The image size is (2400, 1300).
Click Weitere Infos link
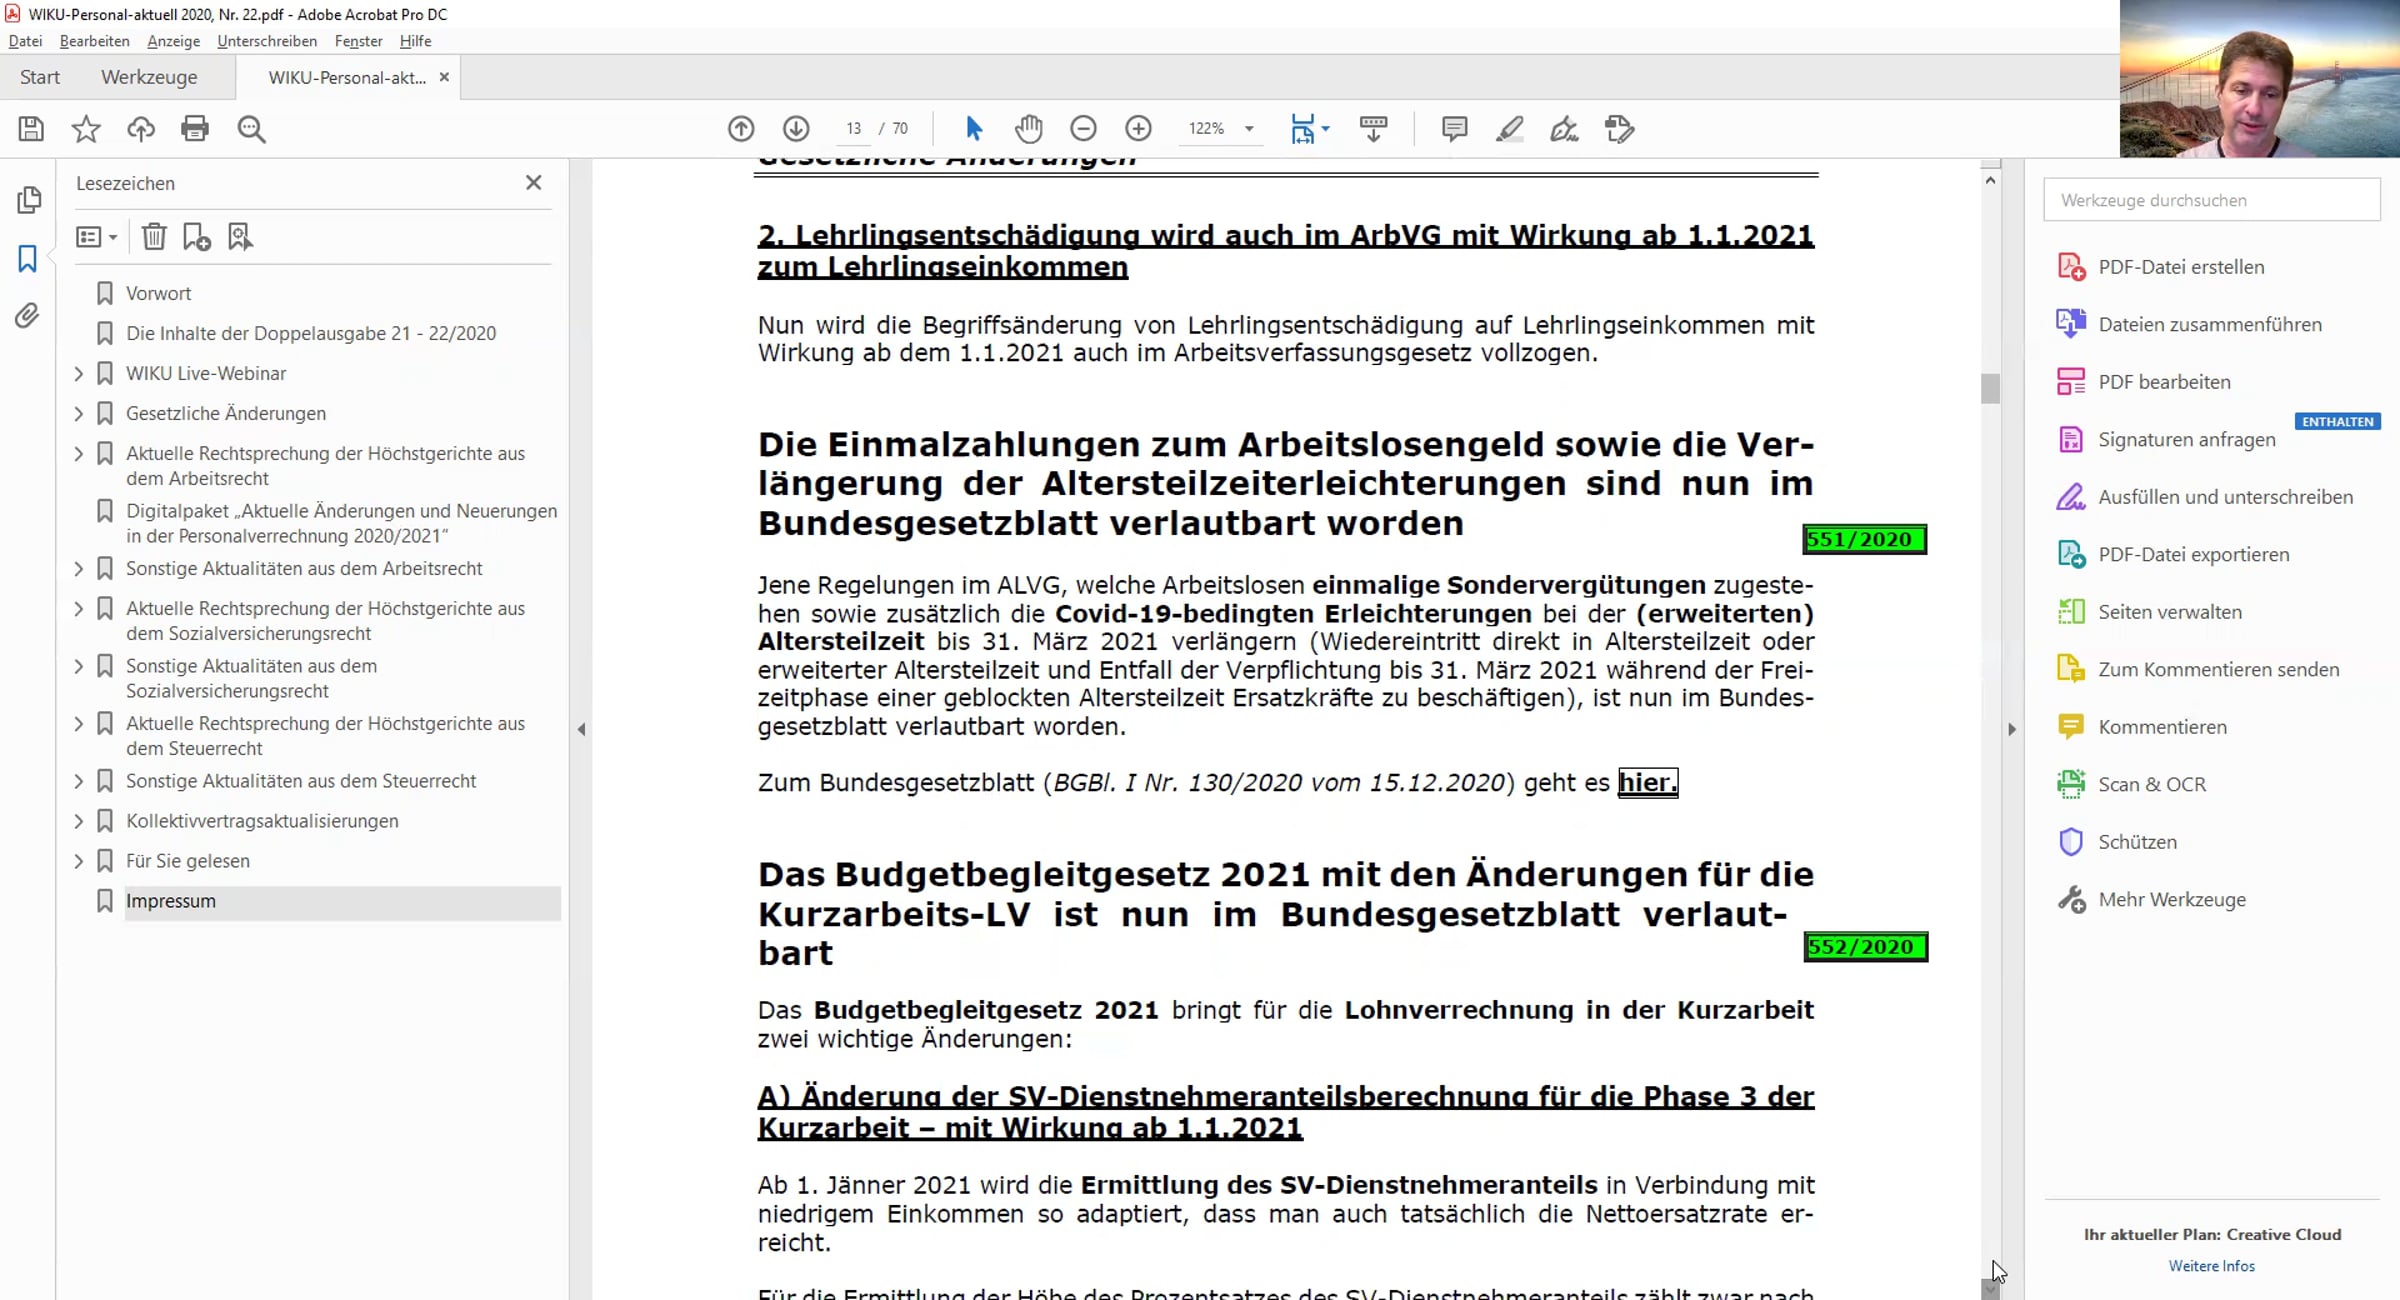click(2211, 1266)
